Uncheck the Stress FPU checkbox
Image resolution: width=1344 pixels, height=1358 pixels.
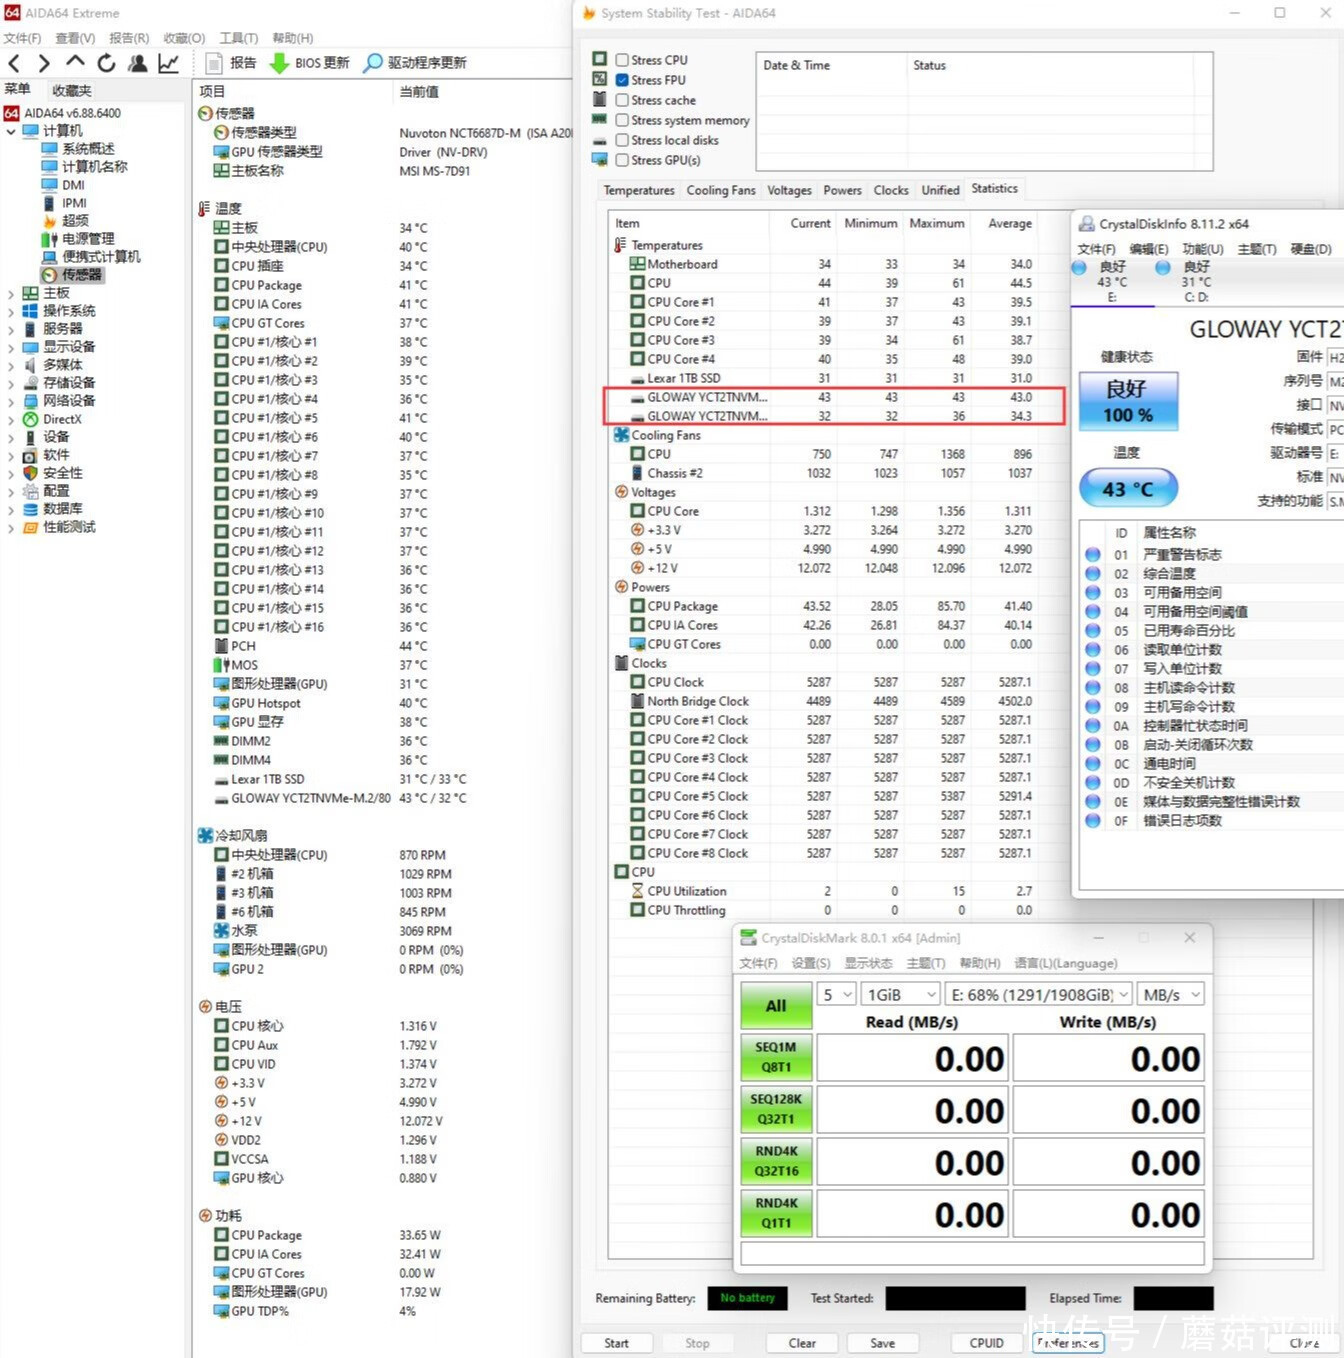pyautogui.click(x=622, y=80)
